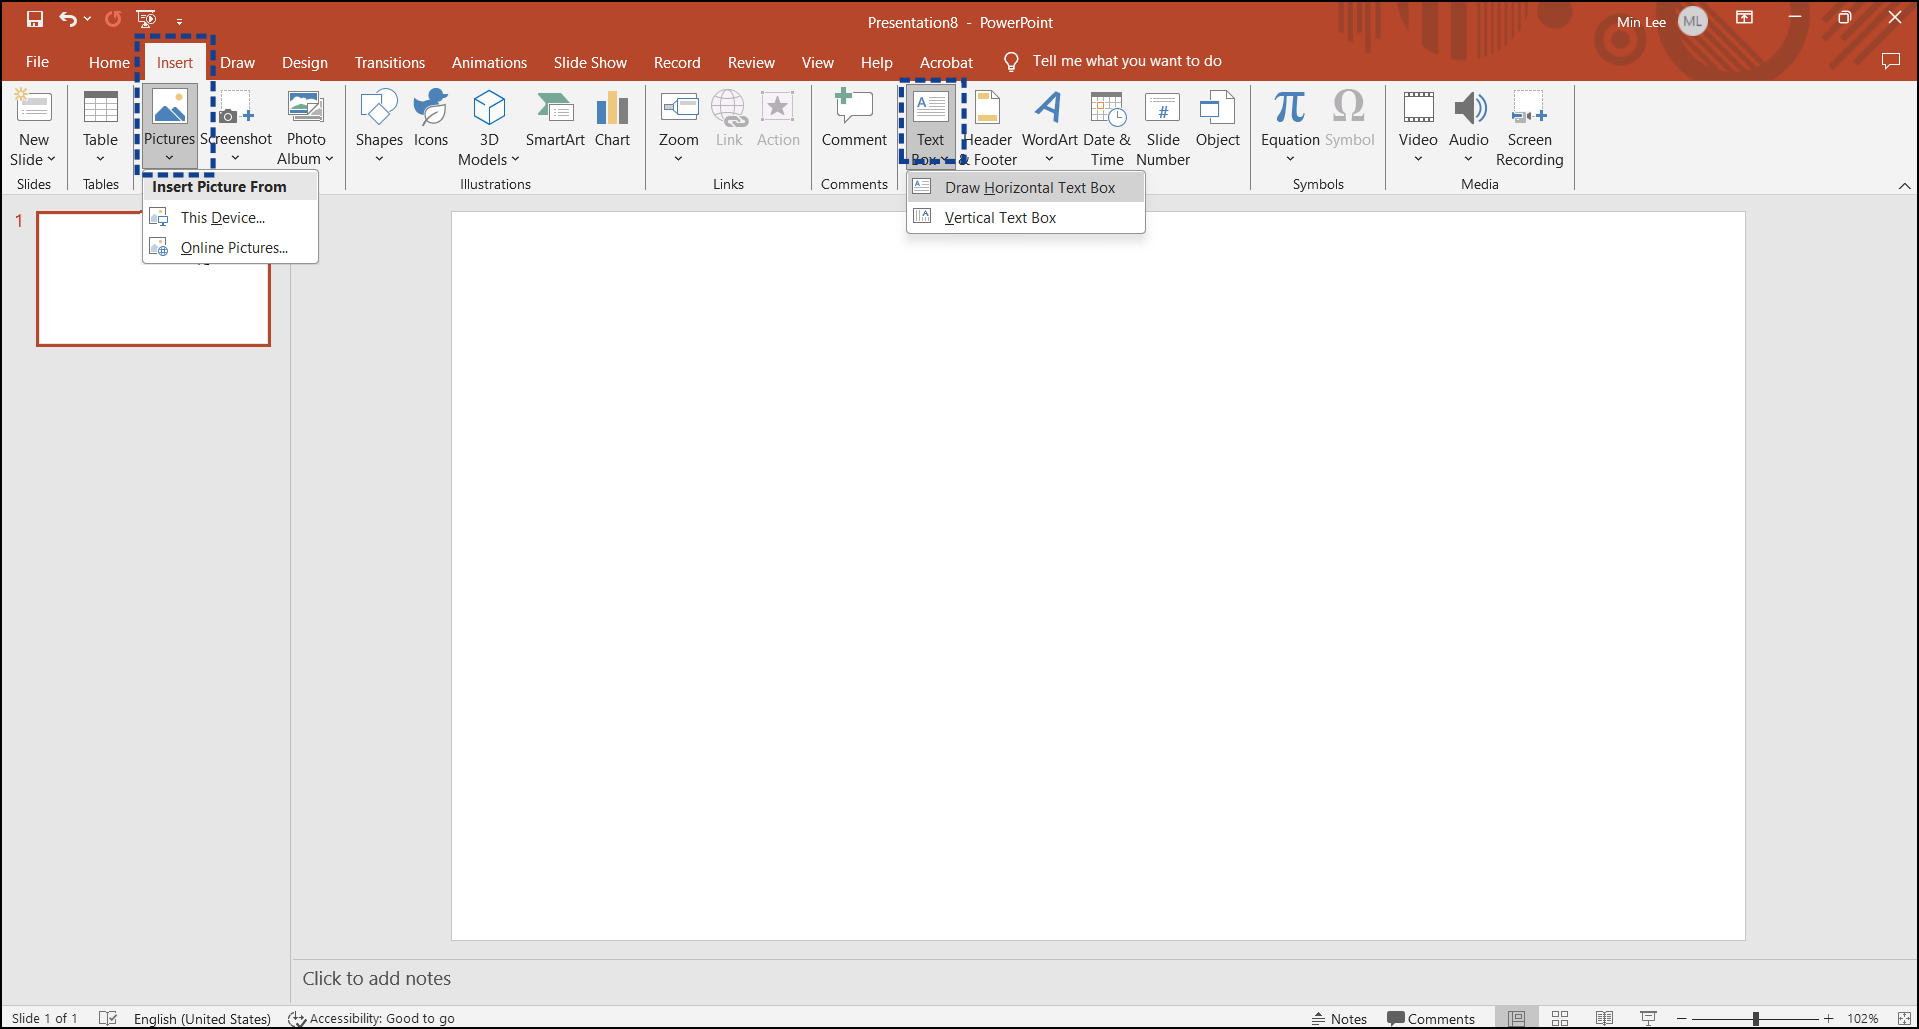The image size is (1919, 1029).
Task: Click the Min Lee account button
Action: pyautogui.click(x=1661, y=21)
